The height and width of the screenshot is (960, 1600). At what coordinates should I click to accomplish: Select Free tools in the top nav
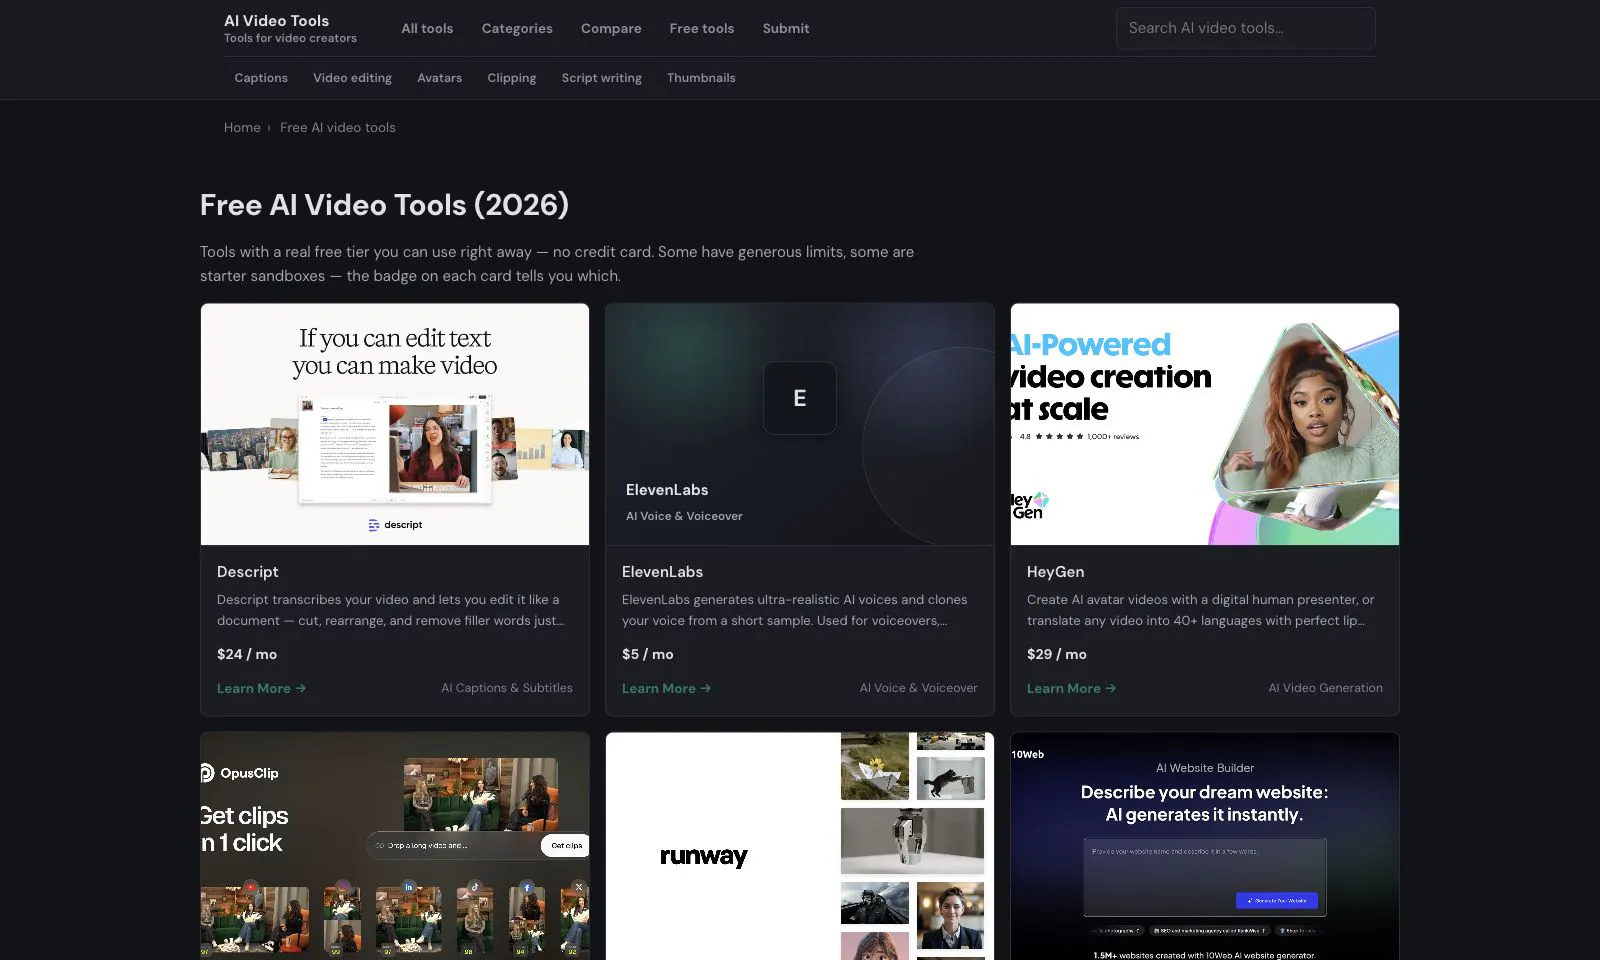pos(702,28)
